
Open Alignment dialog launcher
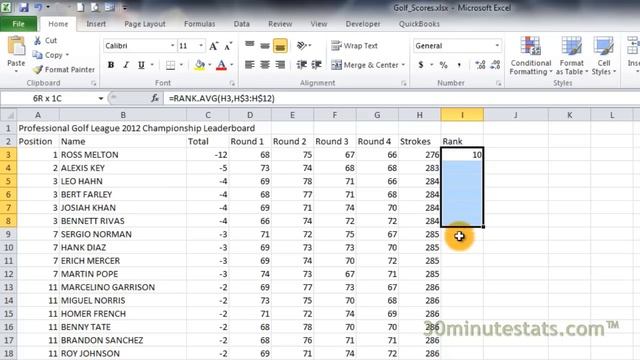(404, 83)
